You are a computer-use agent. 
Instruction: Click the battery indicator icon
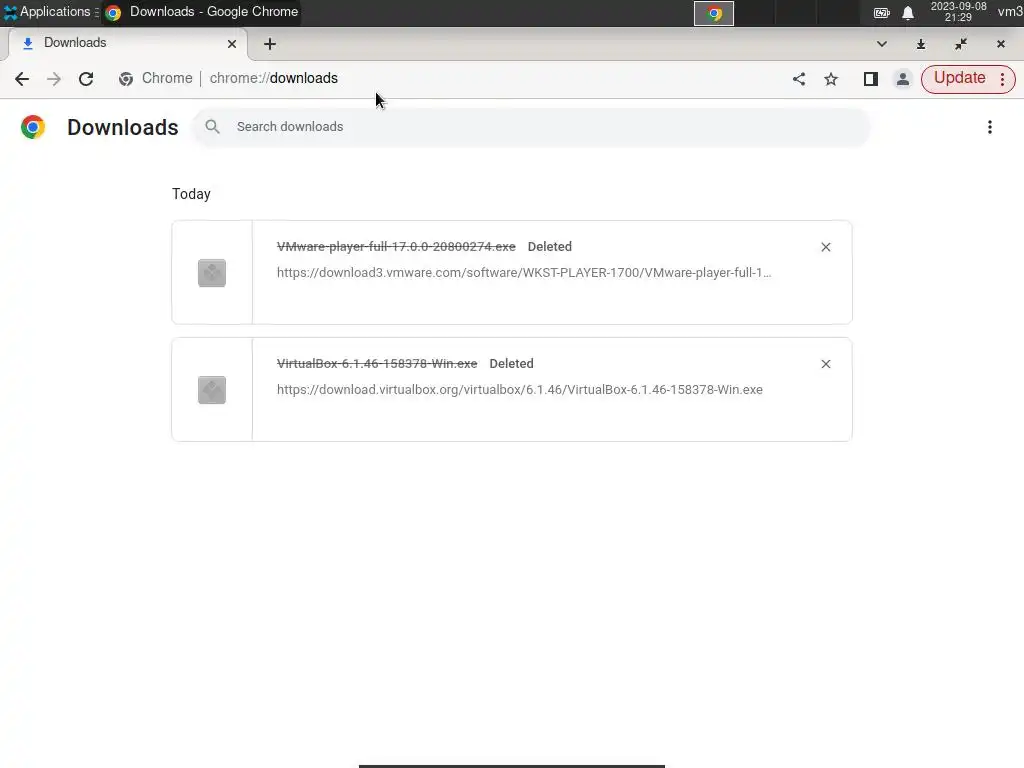[x=882, y=13]
